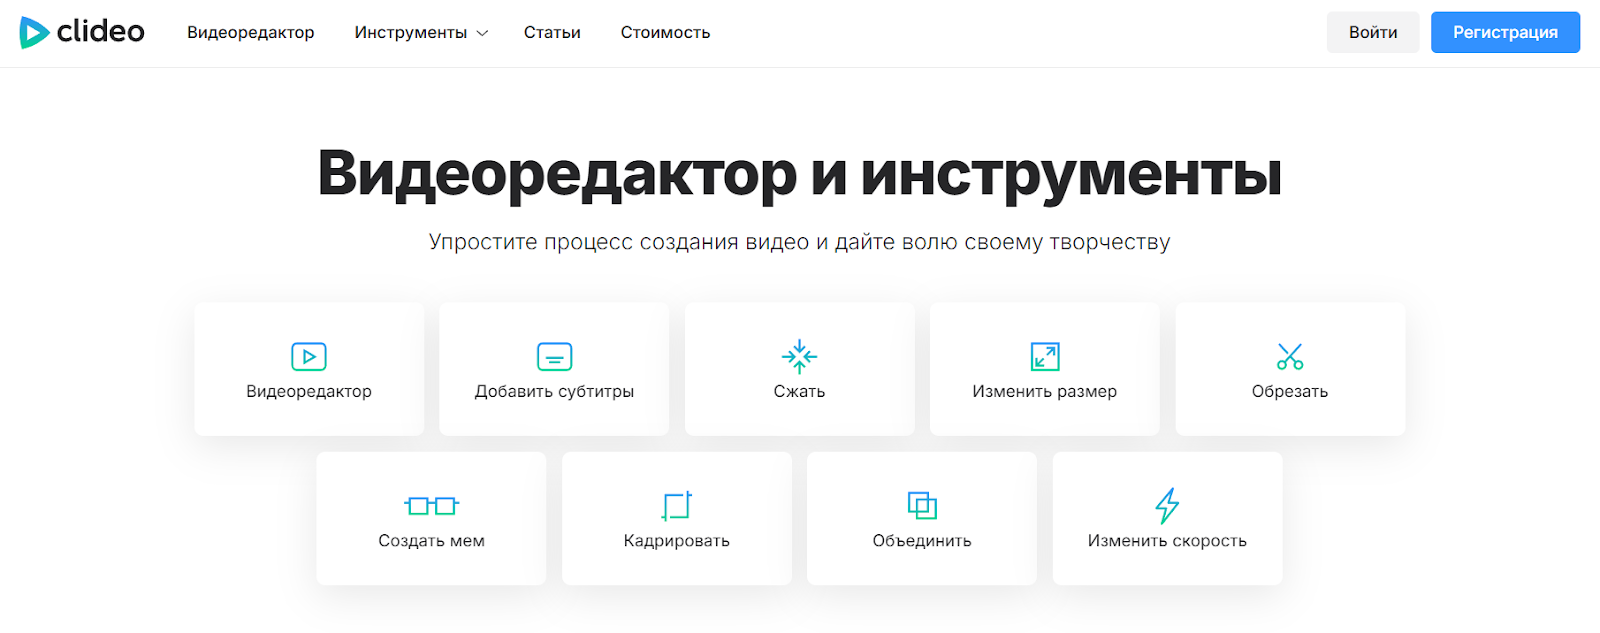Click the compress arrows icon above Сжать

799,356
